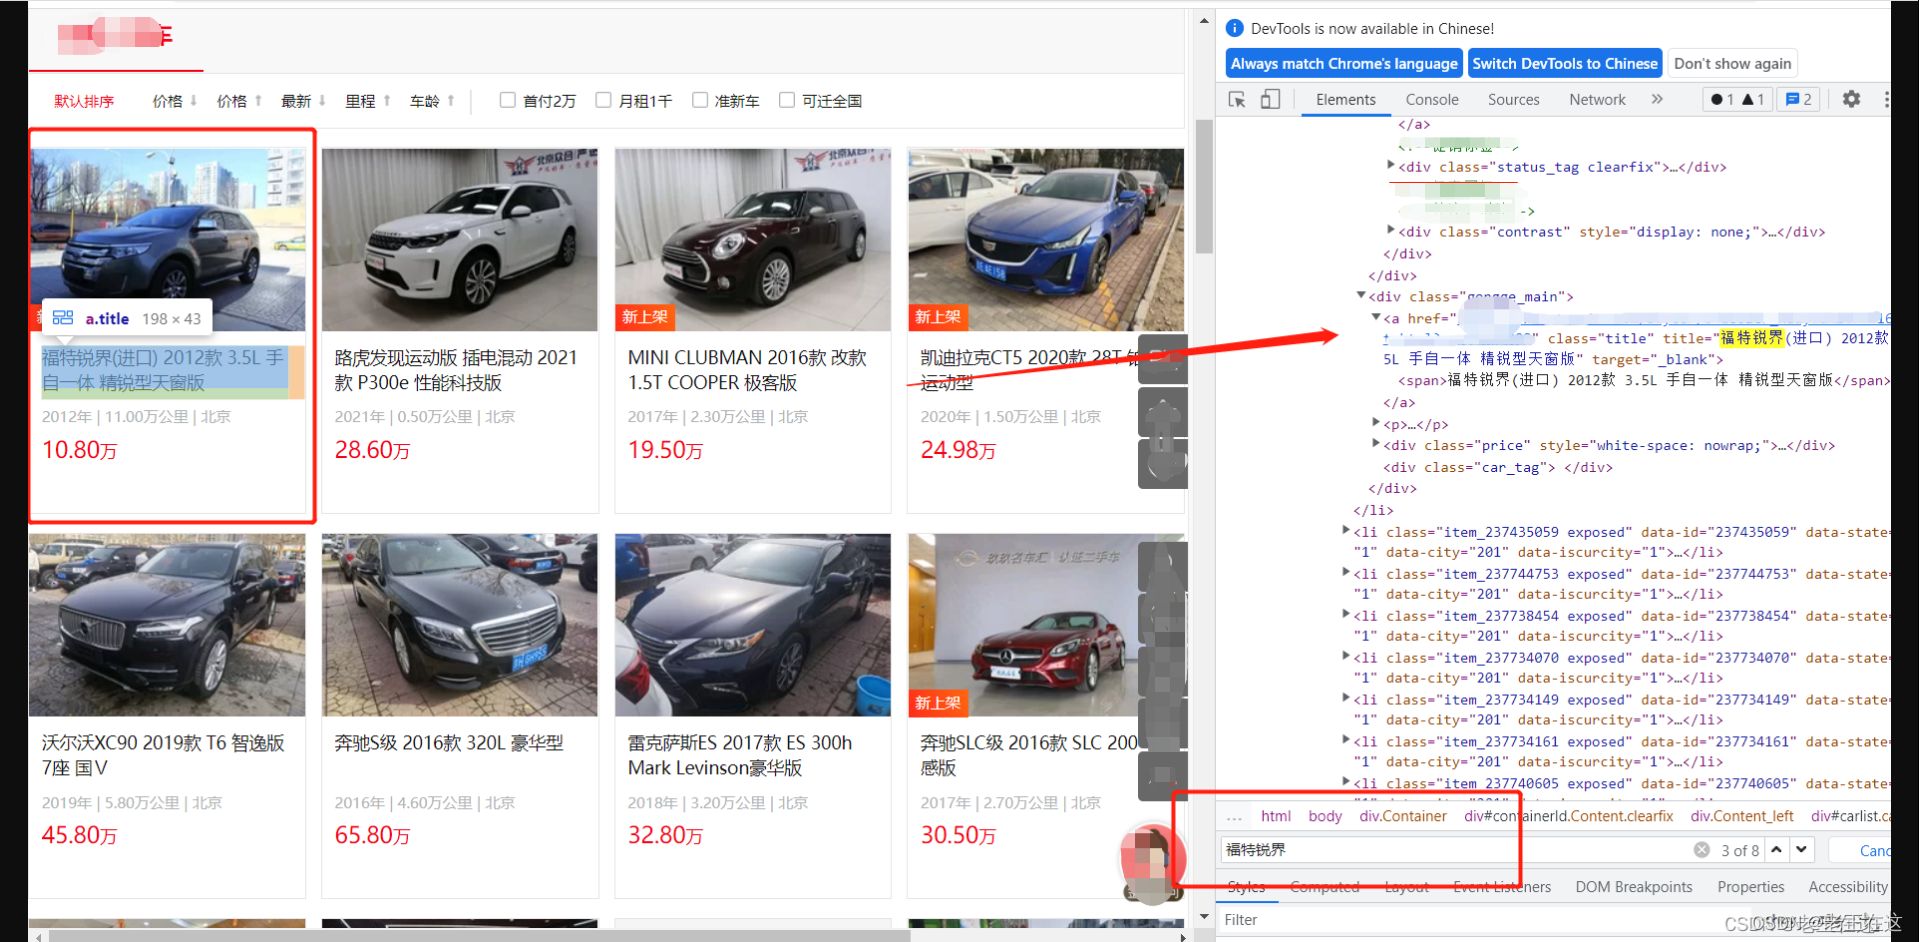Expand the status_tag clearfix div node
The height and width of the screenshot is (942, 1919).
point(1391,166)
